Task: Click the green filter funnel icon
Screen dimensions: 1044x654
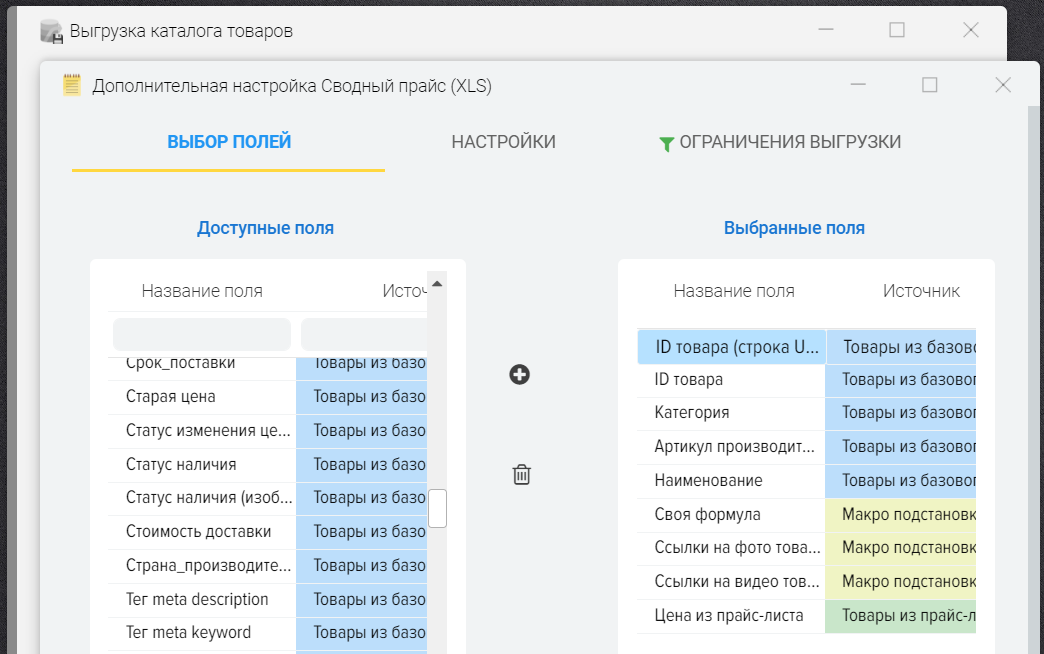Action: point(666,144)
